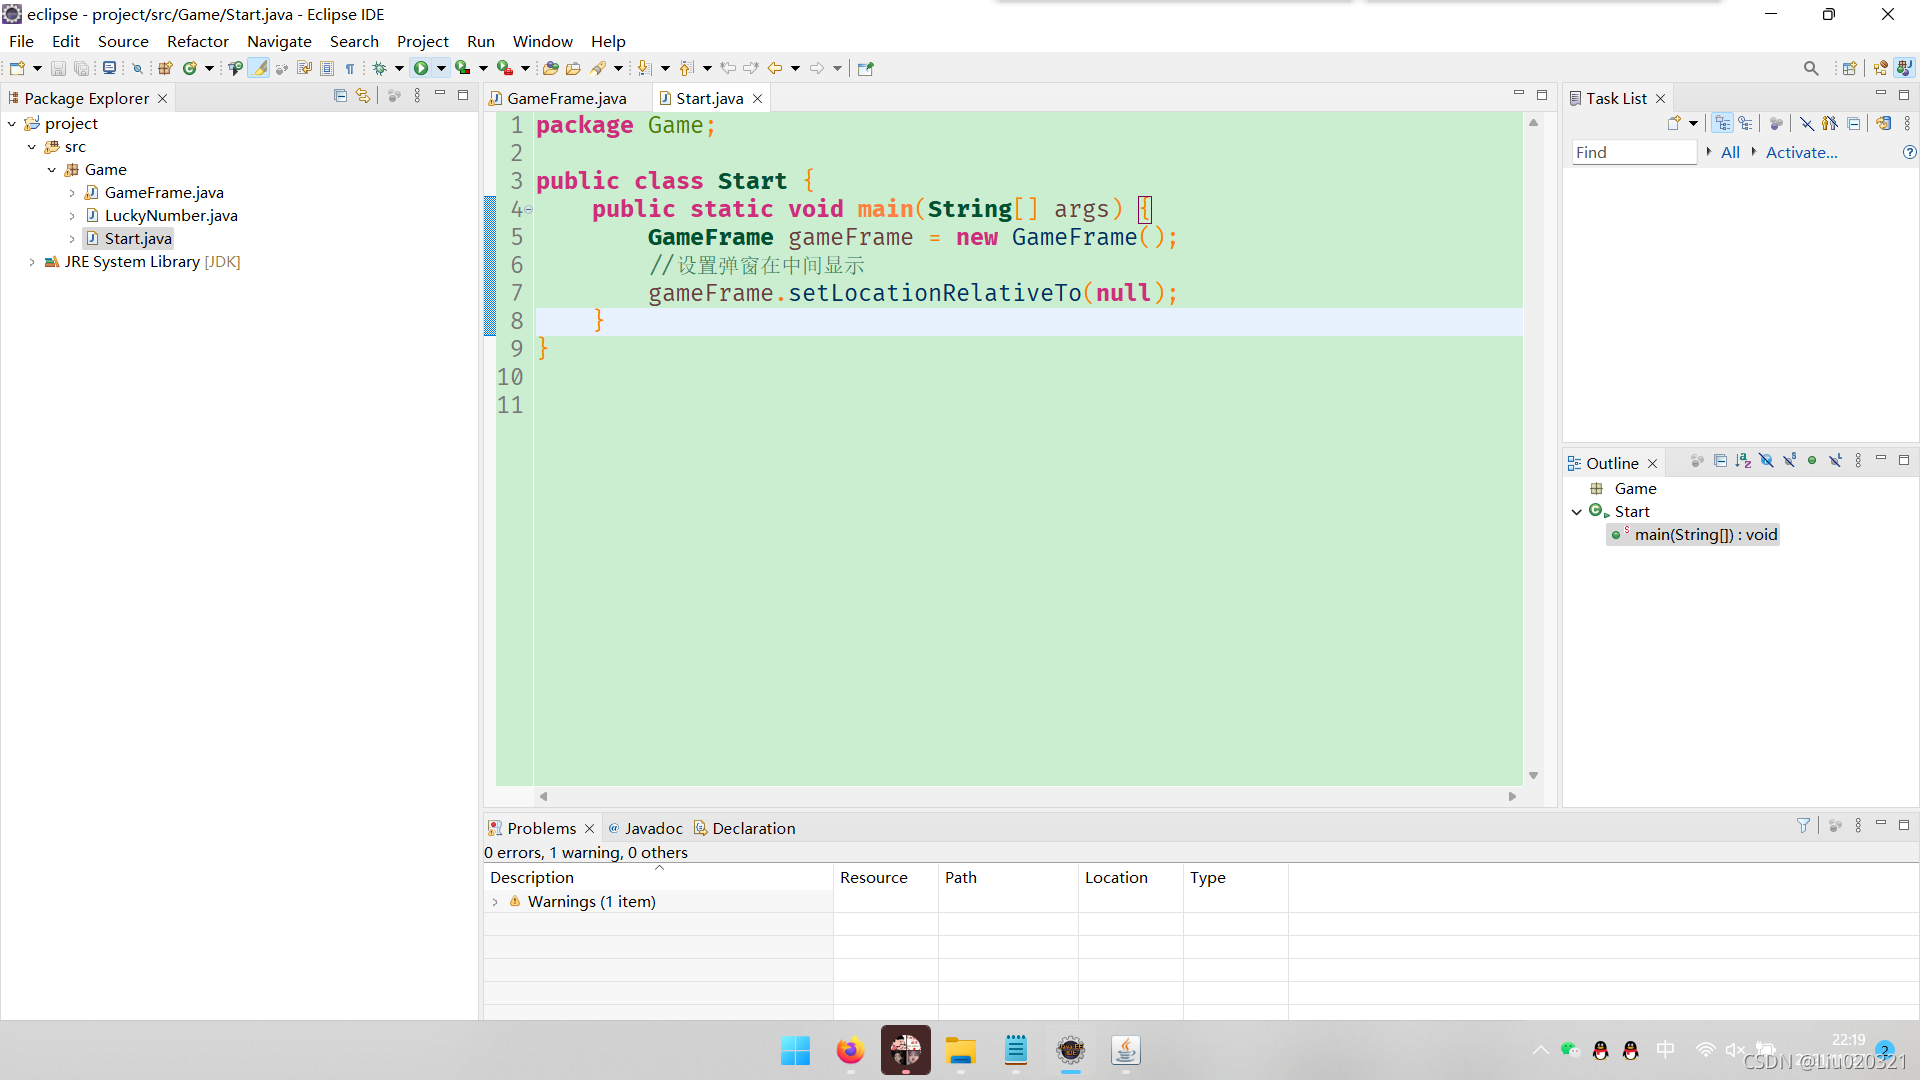Toggle Mark Occurrences highlighter in toolbar
Image resolution: width=1920 pixels, height=1080 pixels.
tap(259, 68)
